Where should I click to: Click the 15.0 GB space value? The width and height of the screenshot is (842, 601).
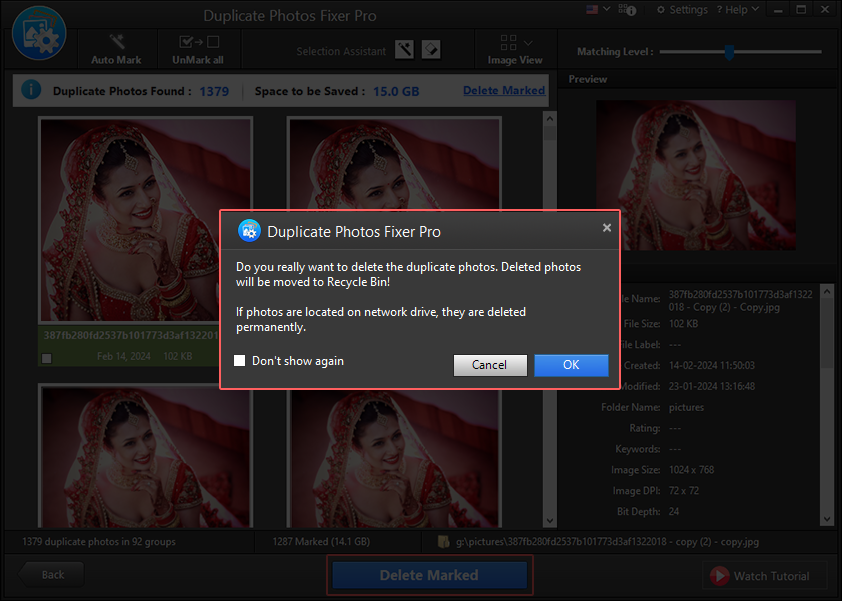click(x=396, y=92)
